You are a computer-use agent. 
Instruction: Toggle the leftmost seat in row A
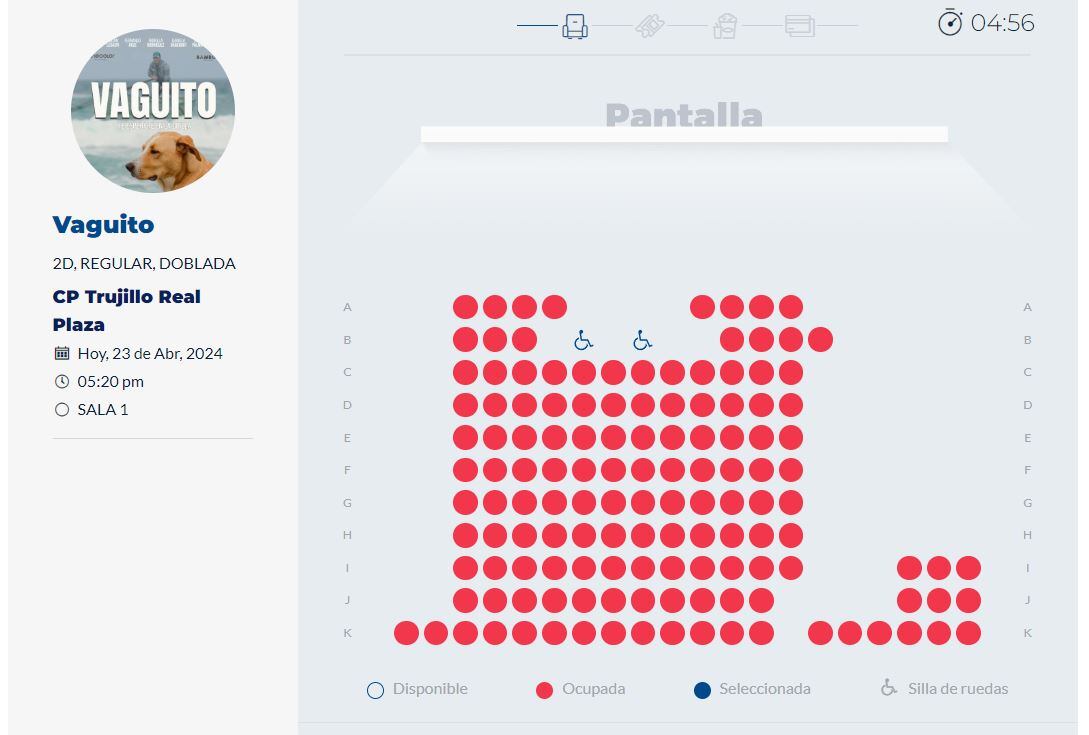465,307
